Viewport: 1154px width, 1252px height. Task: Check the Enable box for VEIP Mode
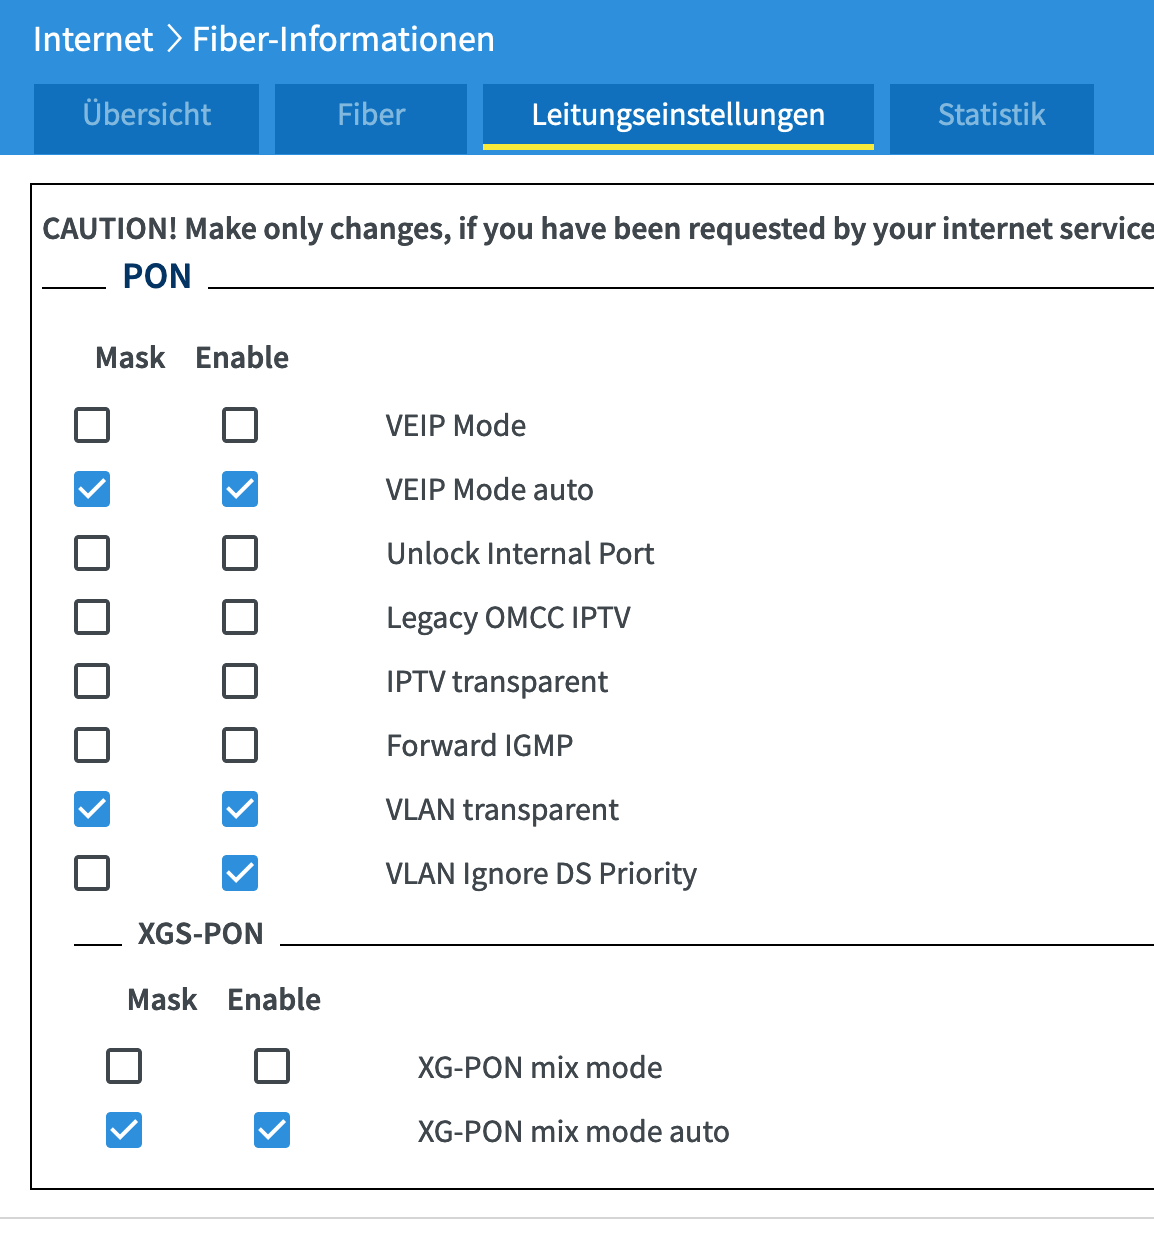tap(240, 425)
